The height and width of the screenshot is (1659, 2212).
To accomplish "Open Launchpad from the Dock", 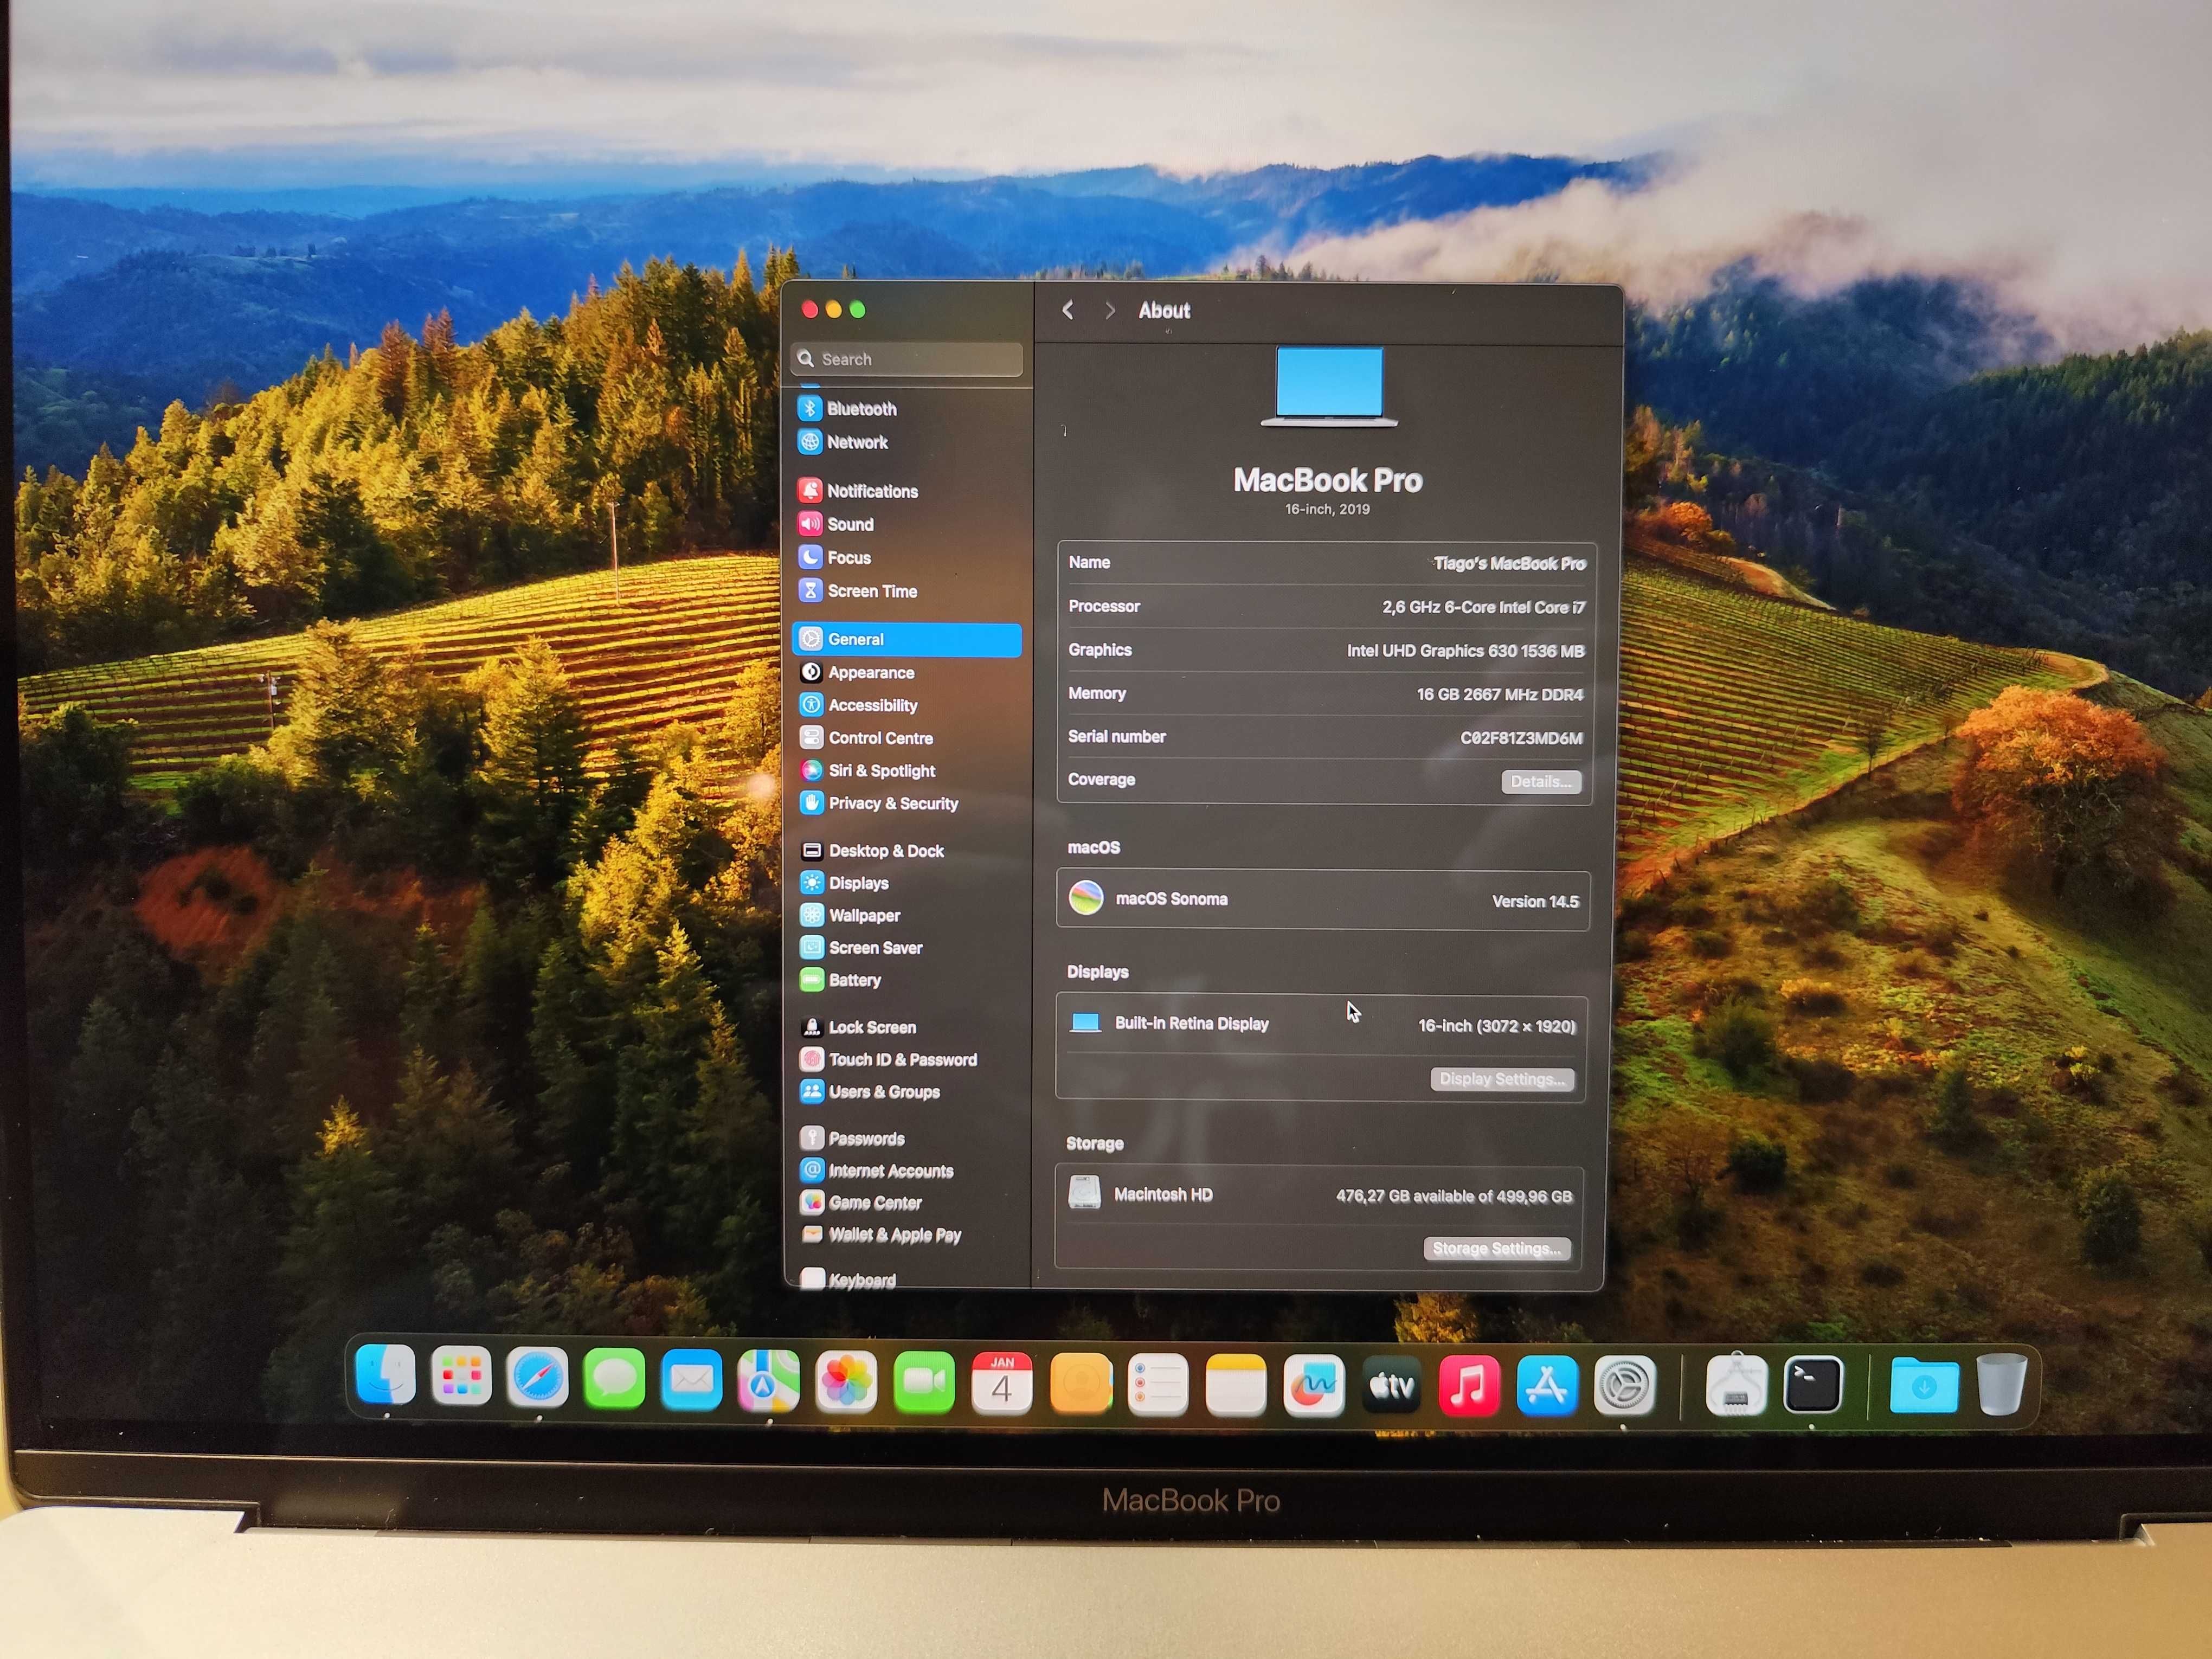I will pos(461,1376).
